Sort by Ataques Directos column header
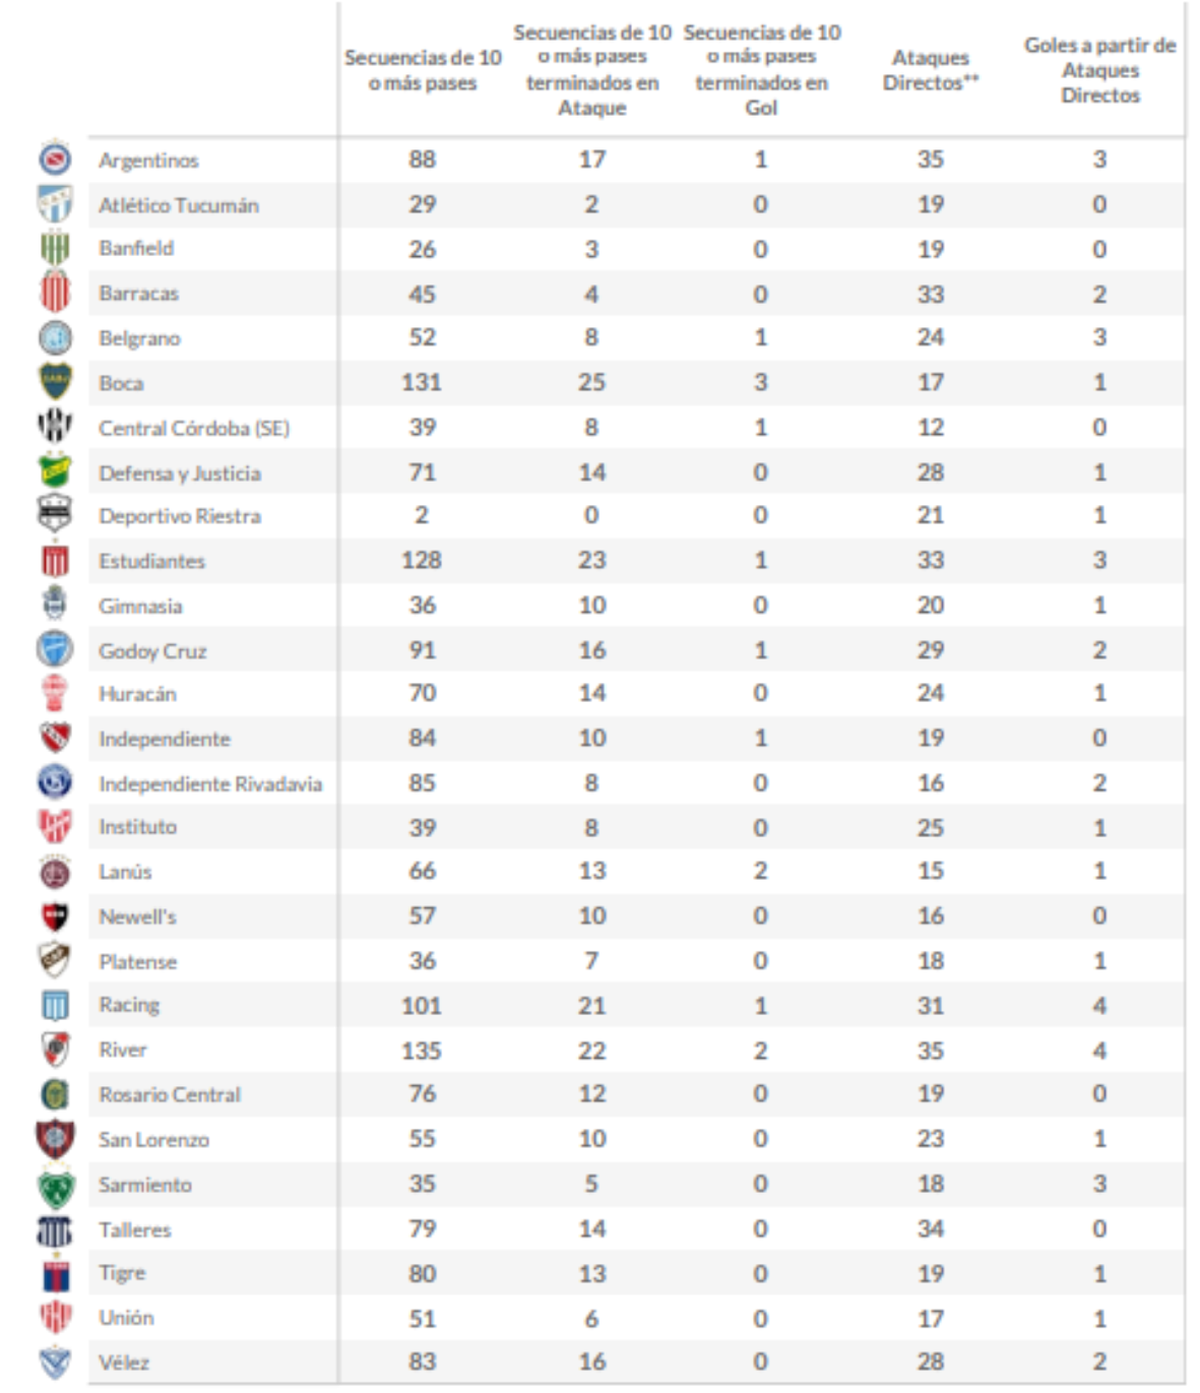 [x=930, y=70]
